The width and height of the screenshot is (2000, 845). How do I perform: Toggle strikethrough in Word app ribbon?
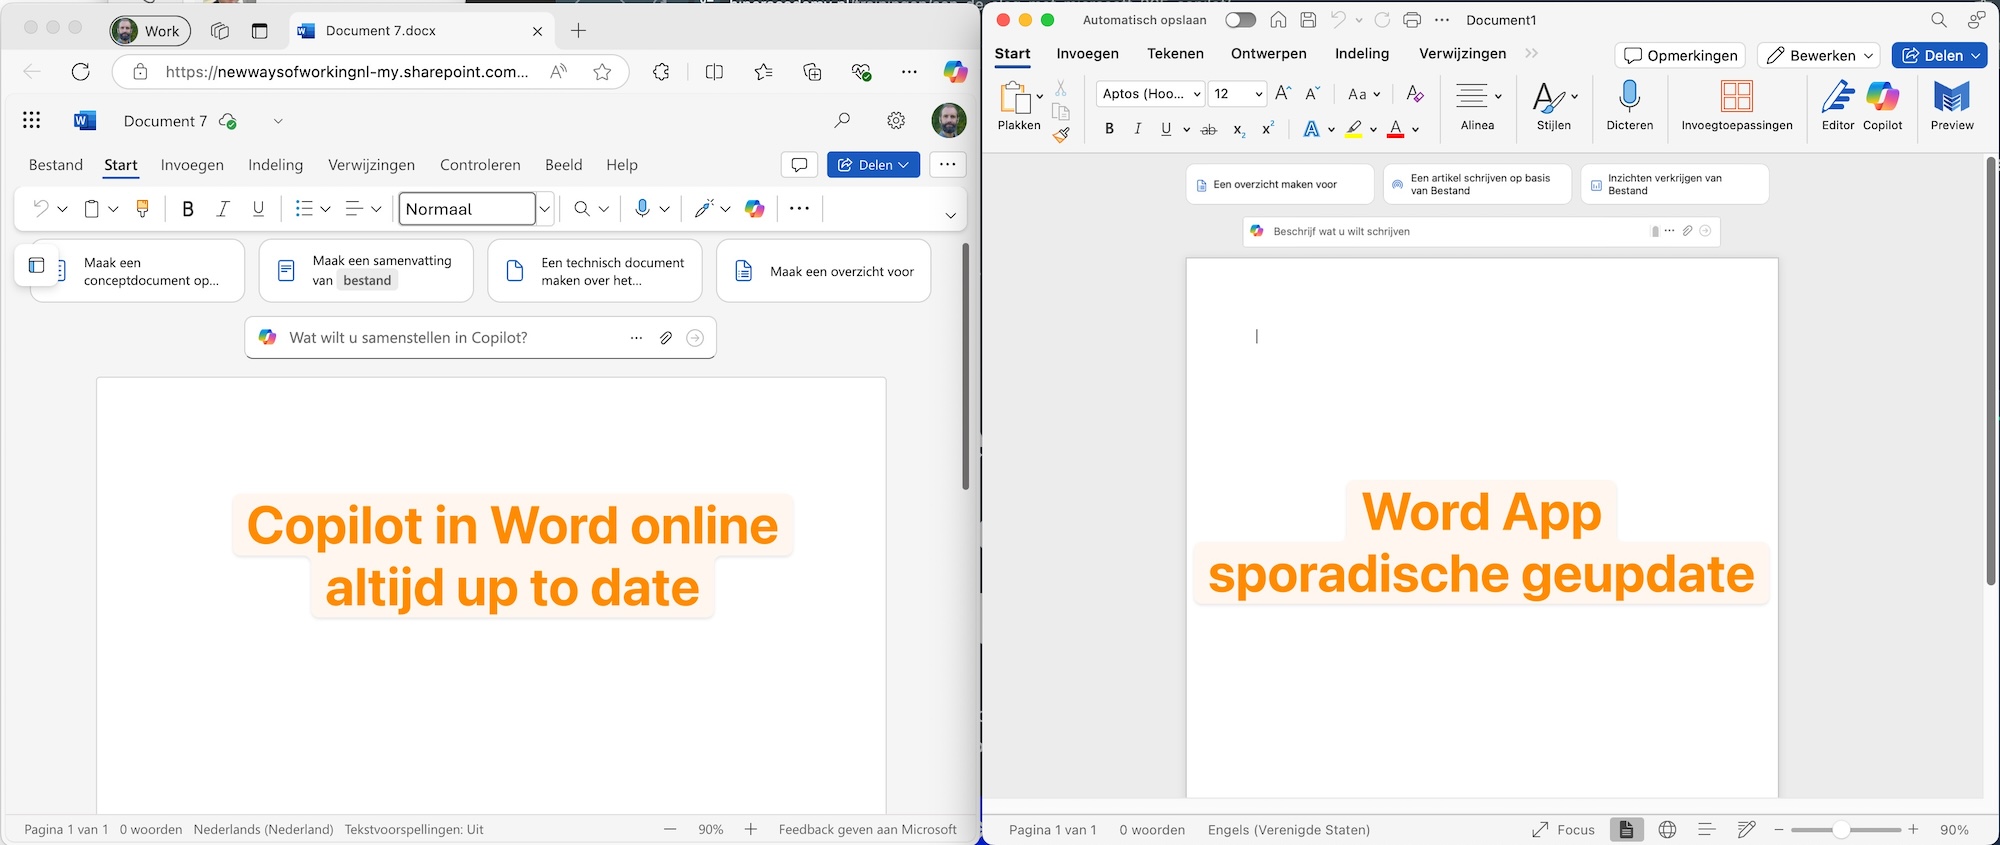click(x=1208, y=129)
